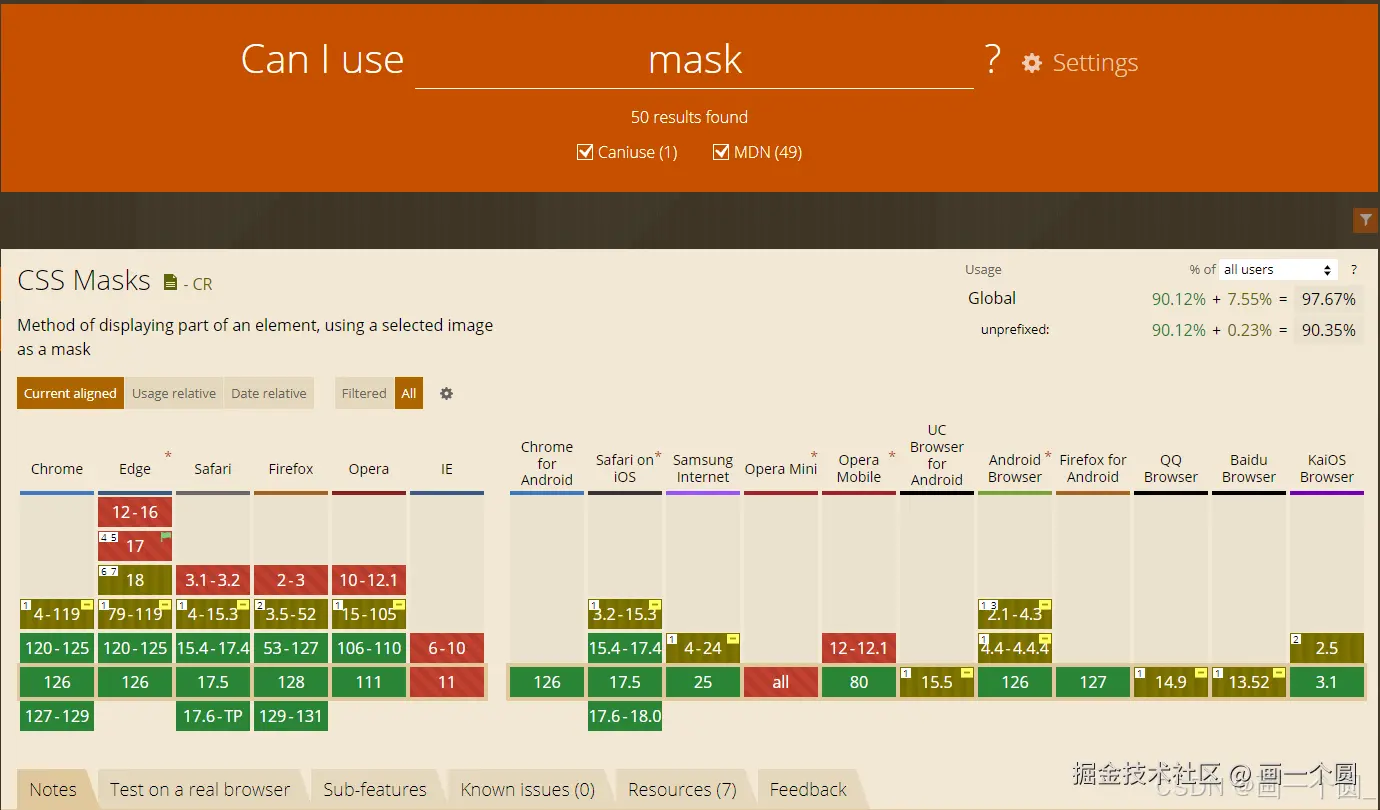Click the Baidu Browser 13.52 cell
Image resolution: width=1380 pixels, height=810 pixels.
(1249, 682)
